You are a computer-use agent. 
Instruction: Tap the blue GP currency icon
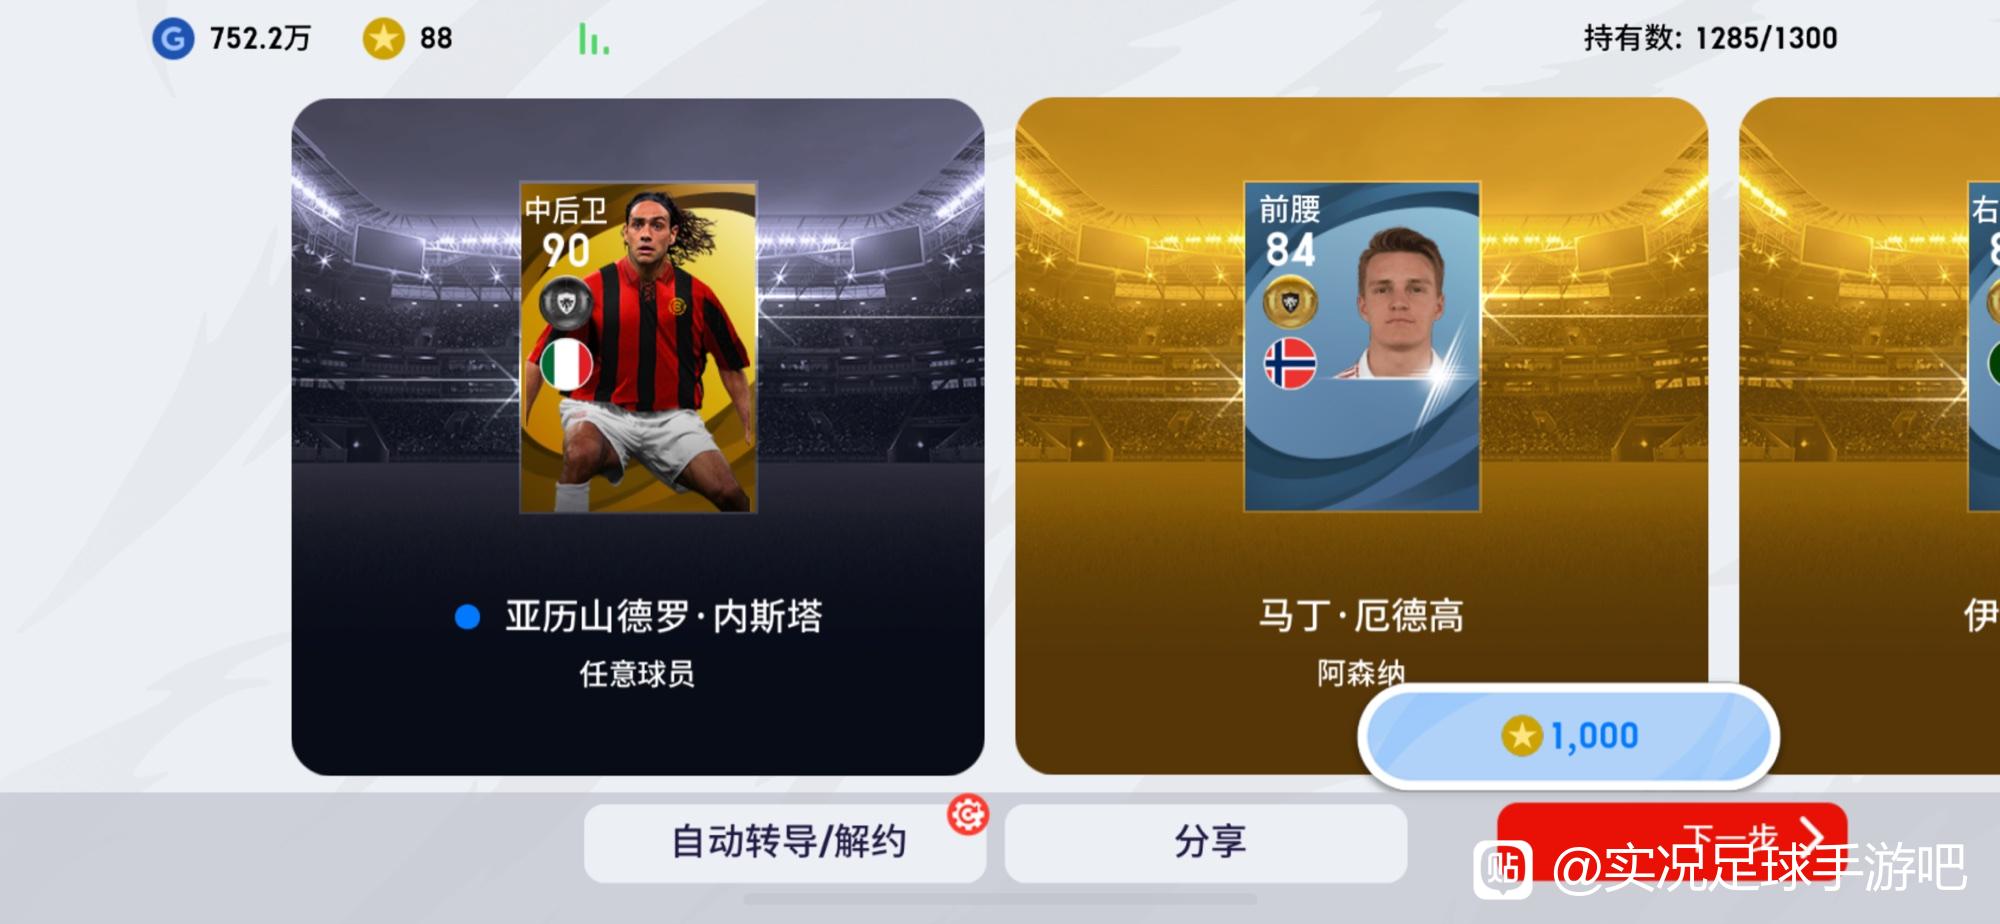[x=173, y=39]
